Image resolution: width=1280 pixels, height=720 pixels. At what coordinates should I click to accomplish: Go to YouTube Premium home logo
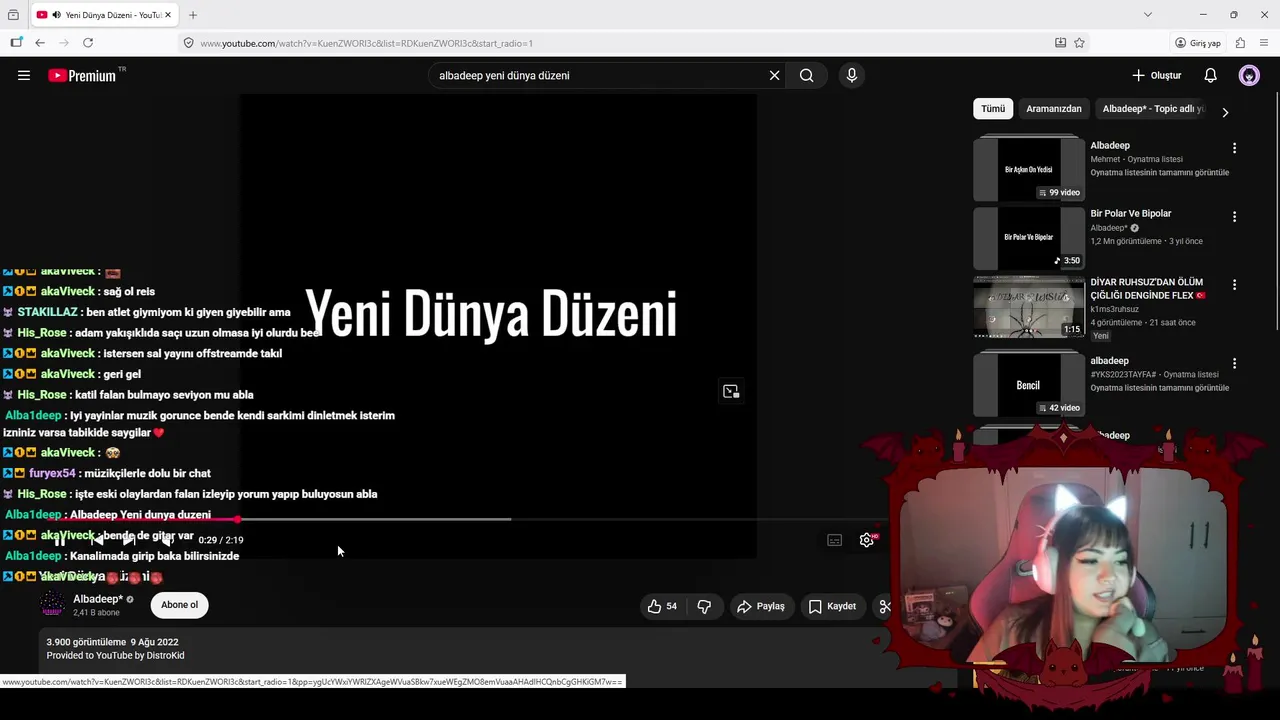tap(82, 75)
